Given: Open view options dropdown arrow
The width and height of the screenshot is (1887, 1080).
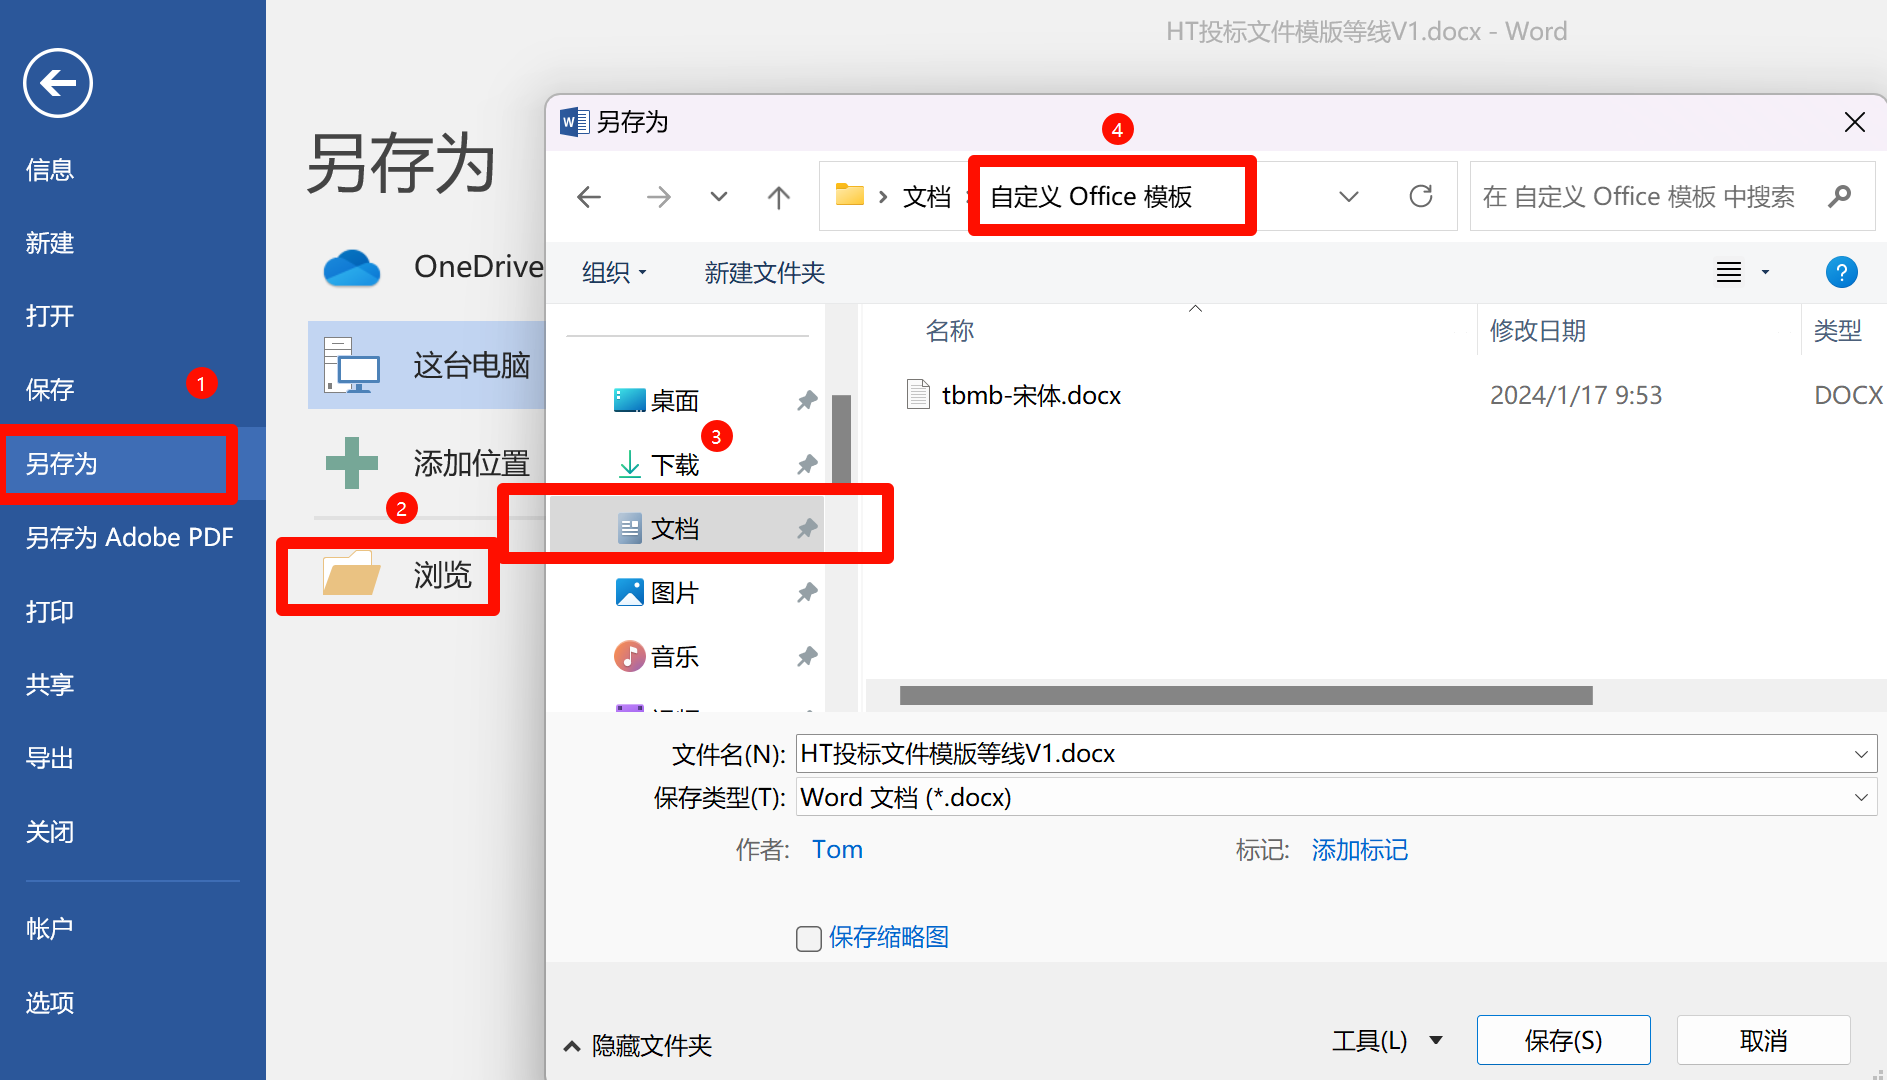Looking at the screenshot, I should [1765, 272].
